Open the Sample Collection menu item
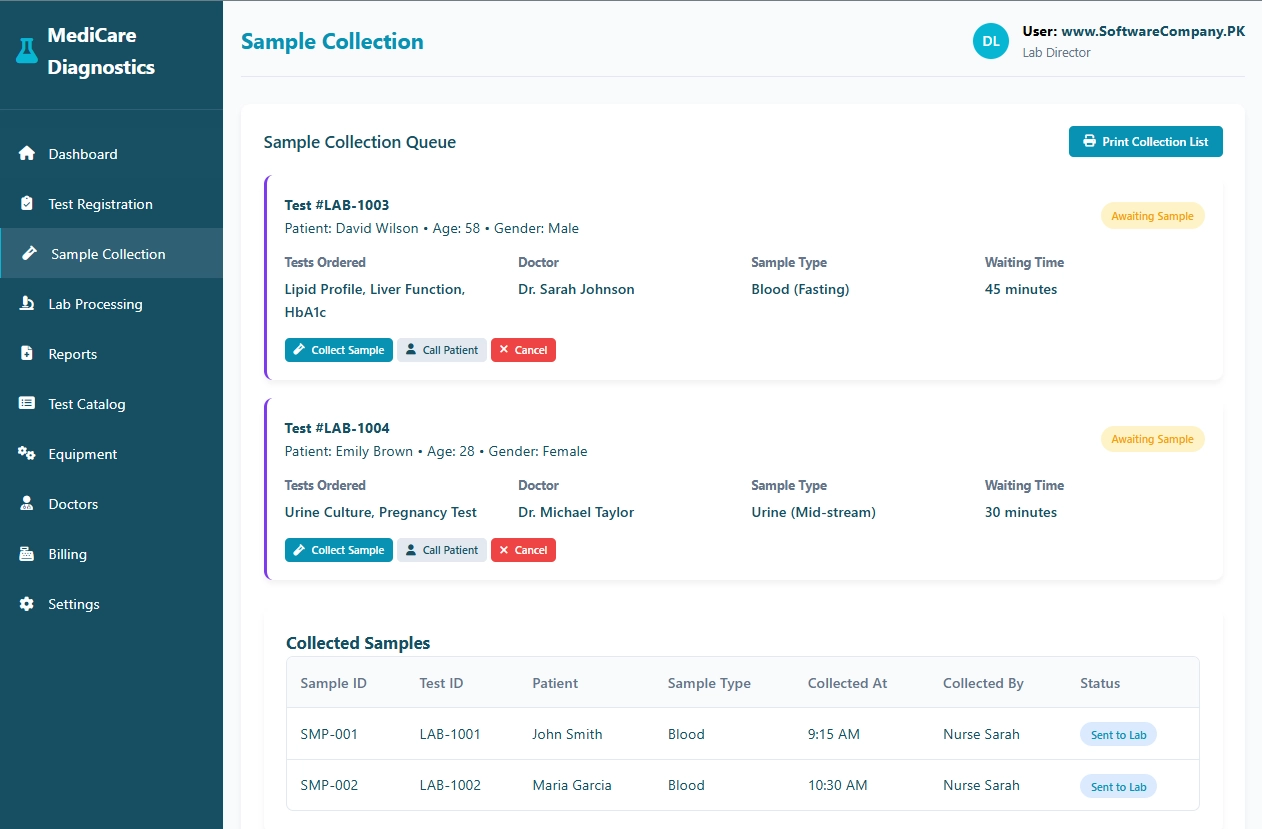 (x=108, y=254)
